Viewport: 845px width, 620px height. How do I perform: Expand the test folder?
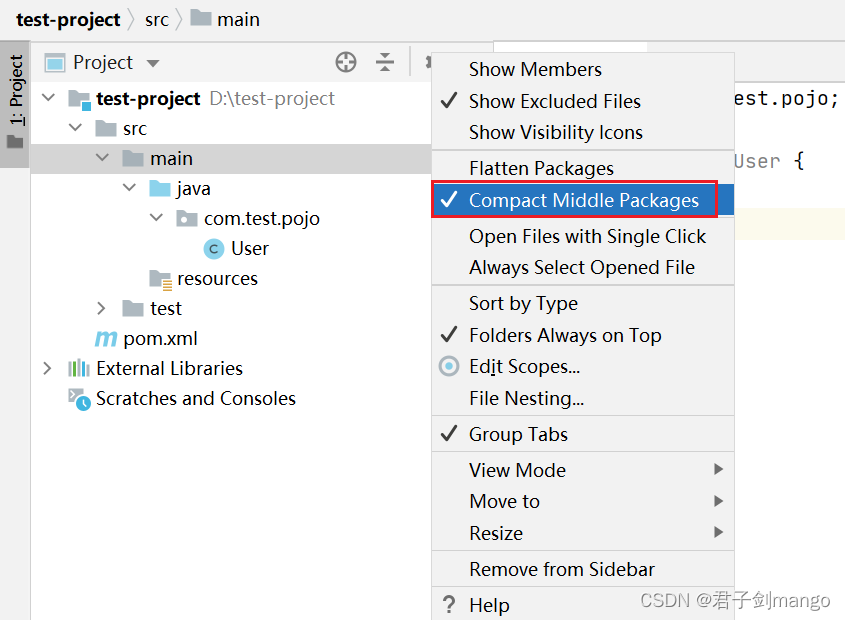tap(101, 308)
